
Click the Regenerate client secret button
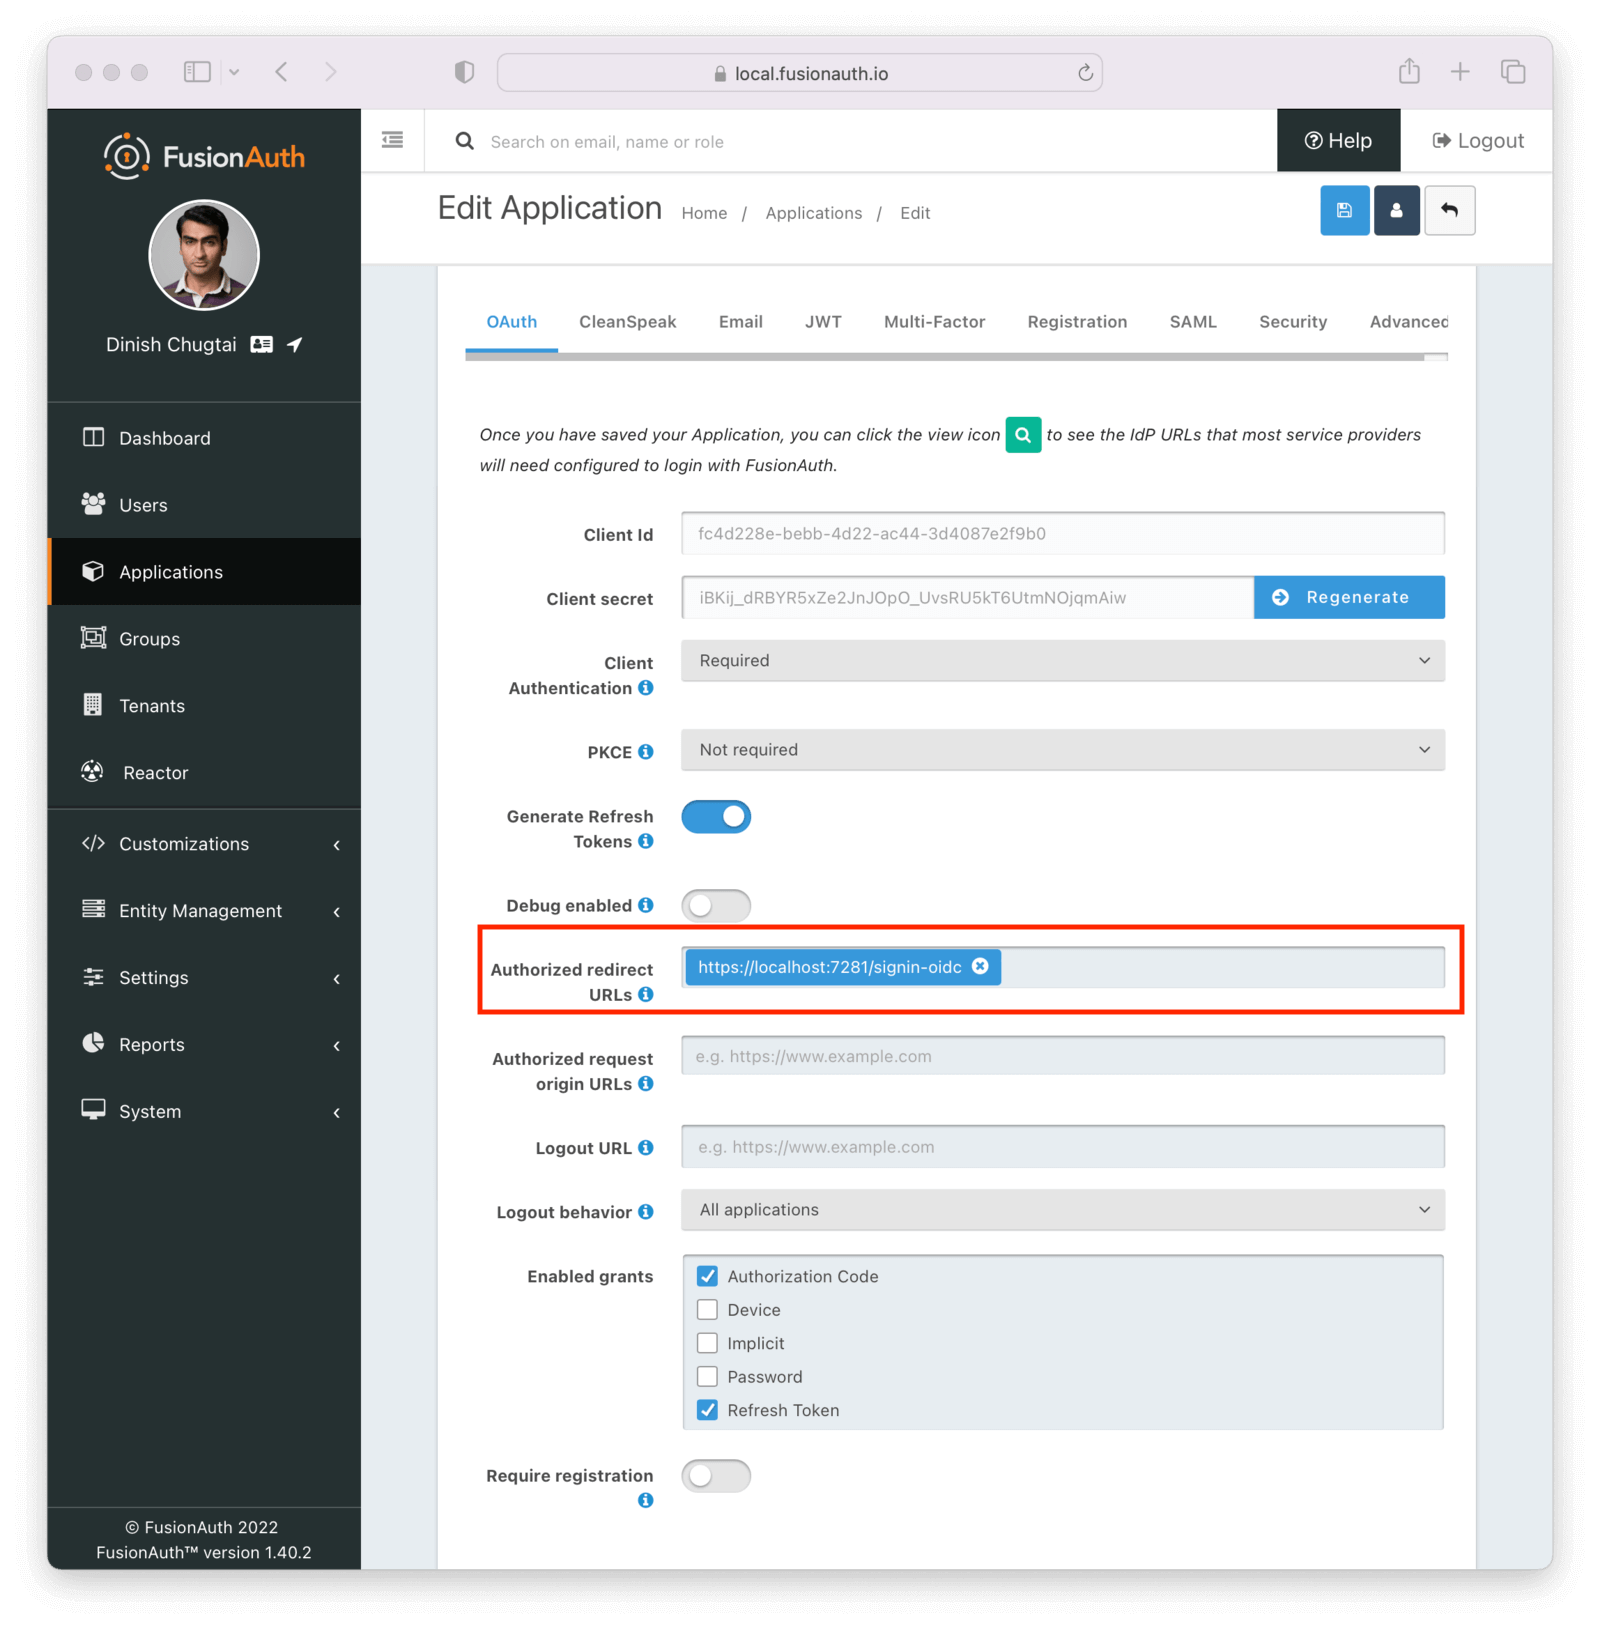tap(1349, 597)
